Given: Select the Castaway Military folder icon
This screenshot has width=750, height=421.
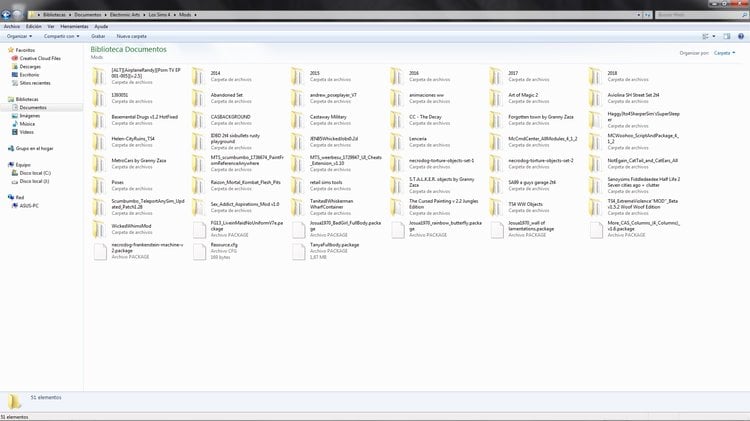Looking at the screenshot, I should (x=298, y=120).
